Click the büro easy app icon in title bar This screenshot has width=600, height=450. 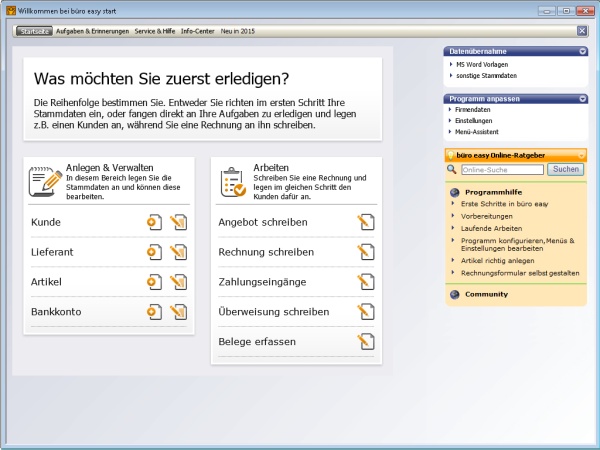11,11
